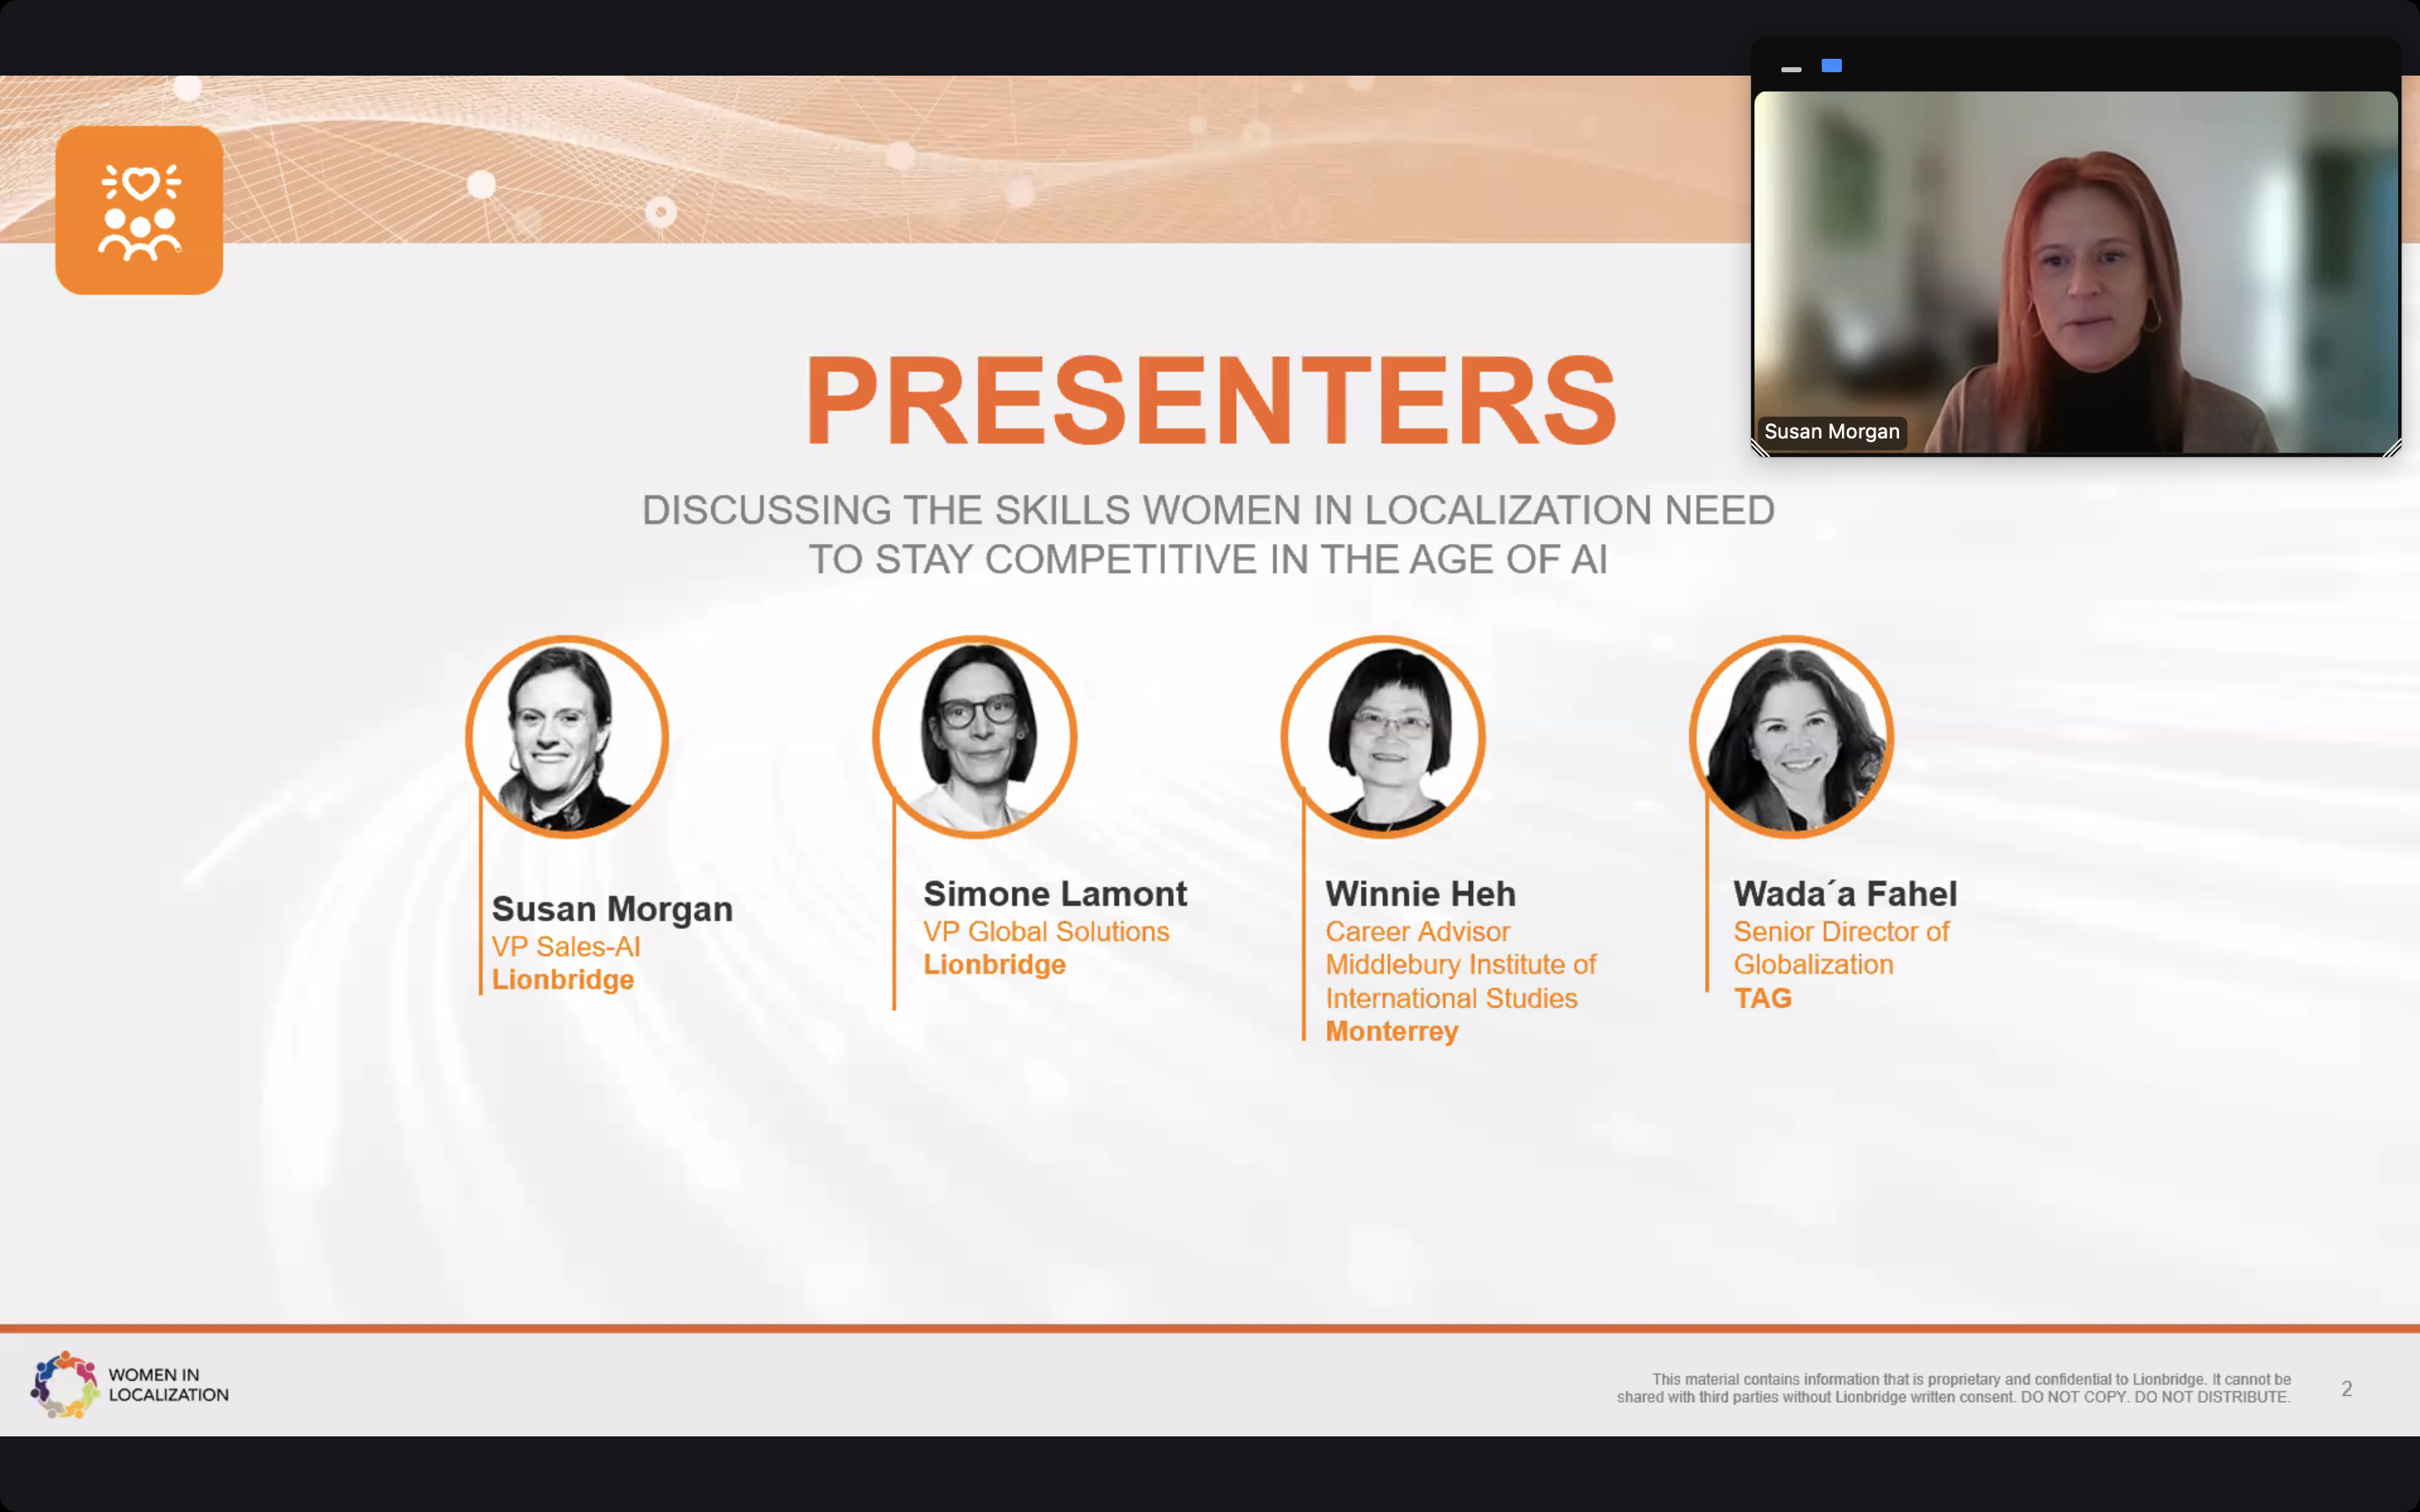Click the 'Wada'a Fahel' name text

pos(1844,893)
